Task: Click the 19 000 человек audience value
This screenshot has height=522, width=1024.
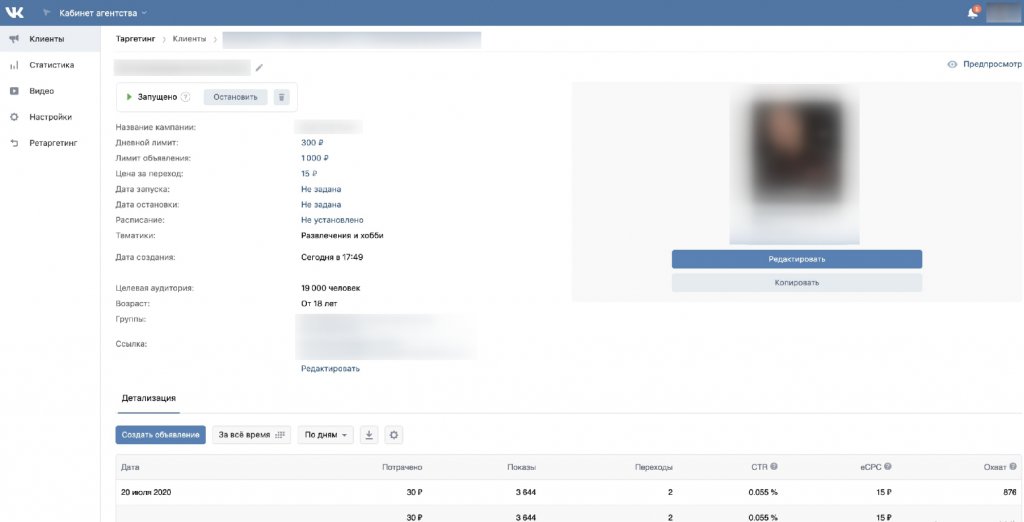Action: (x=330, y=288)
